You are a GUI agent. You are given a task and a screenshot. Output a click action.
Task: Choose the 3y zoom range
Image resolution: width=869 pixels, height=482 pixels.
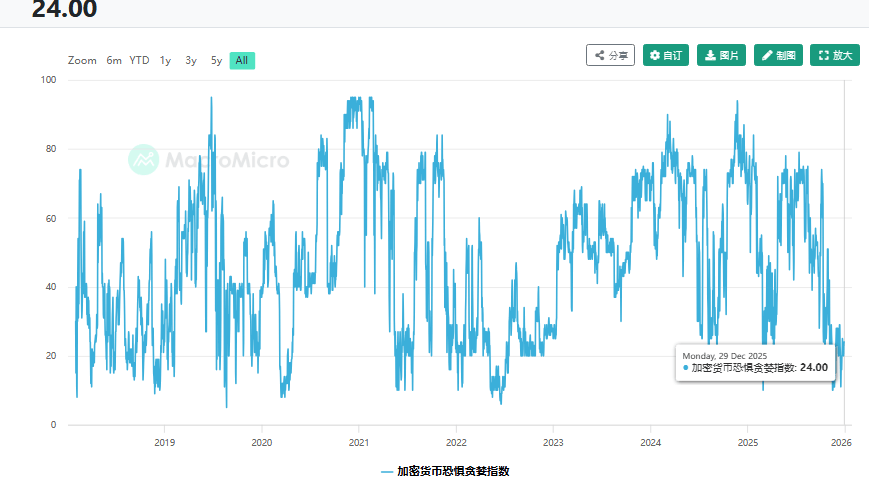191,61
